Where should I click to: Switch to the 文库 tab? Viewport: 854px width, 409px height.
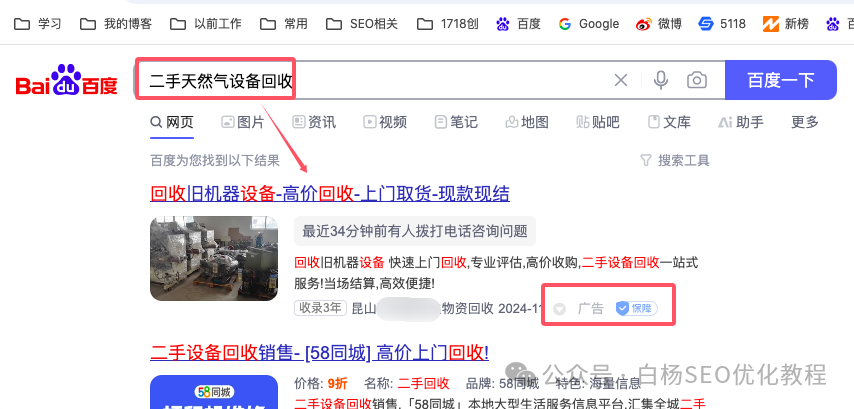pyautogui.click(x=669, y=122)
